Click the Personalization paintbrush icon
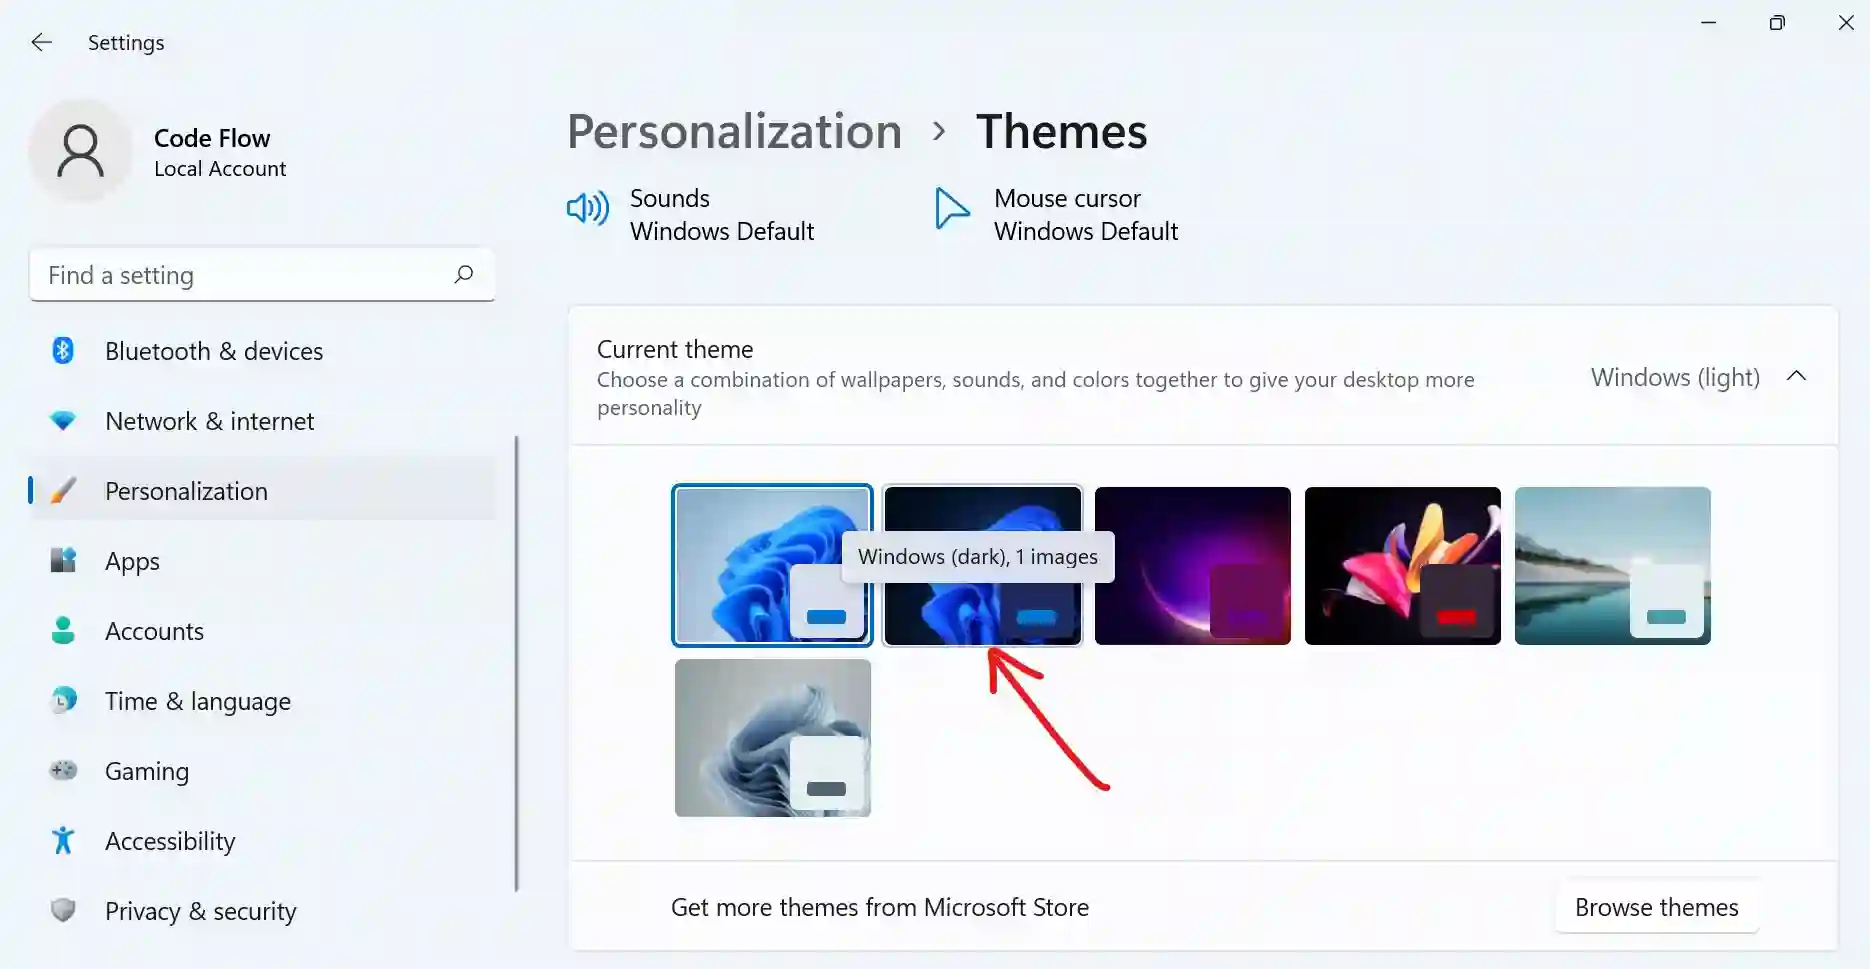The image size is (1870, 969). [63, 490]
